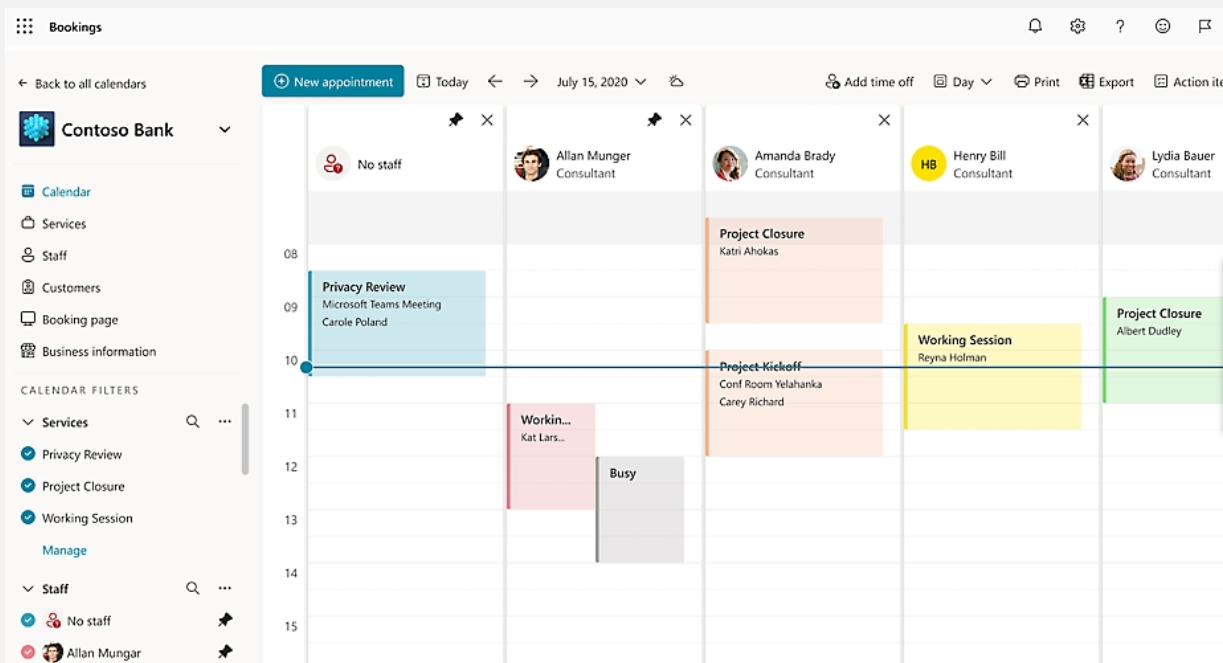This screenshot has width=1223, height=663.
Task: Uncheck the No staff filter
Action: 28,620
